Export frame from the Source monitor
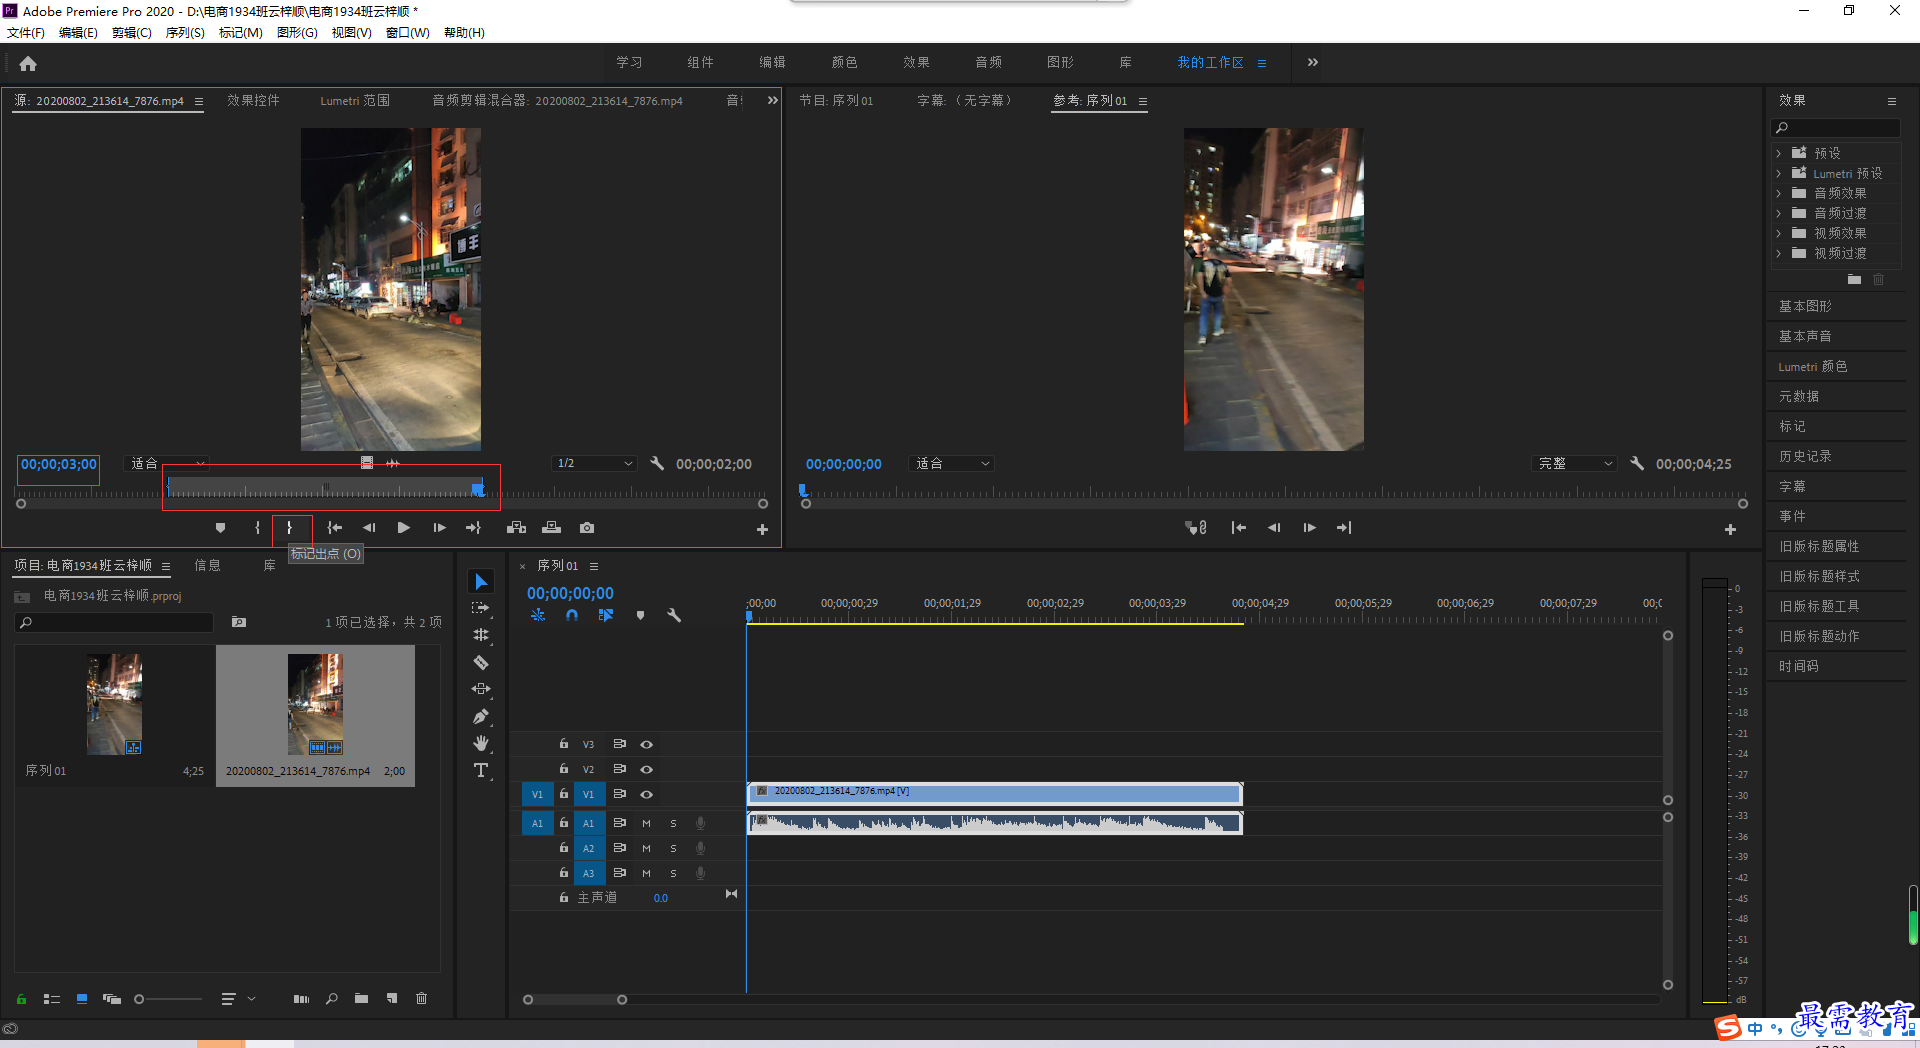 tap(587, 528)
